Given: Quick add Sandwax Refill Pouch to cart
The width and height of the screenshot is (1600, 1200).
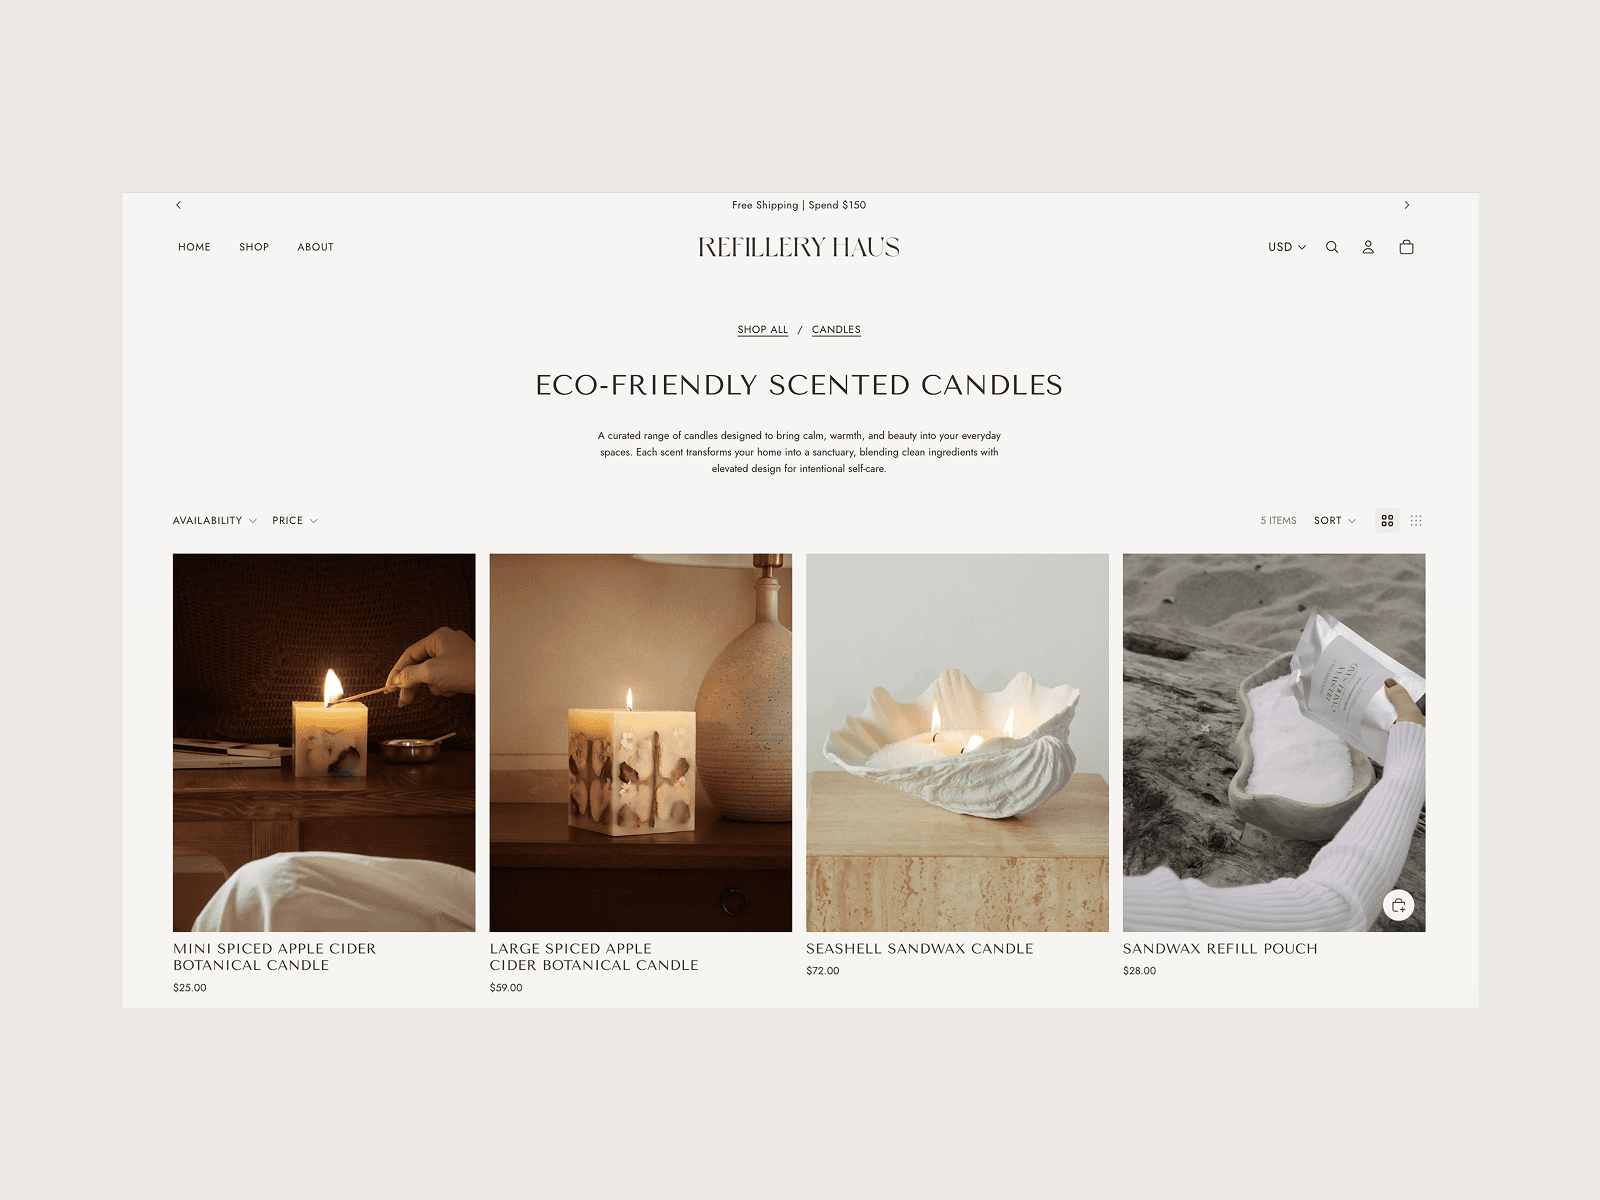Looking at the screenshot, I should click(1398, 905).
